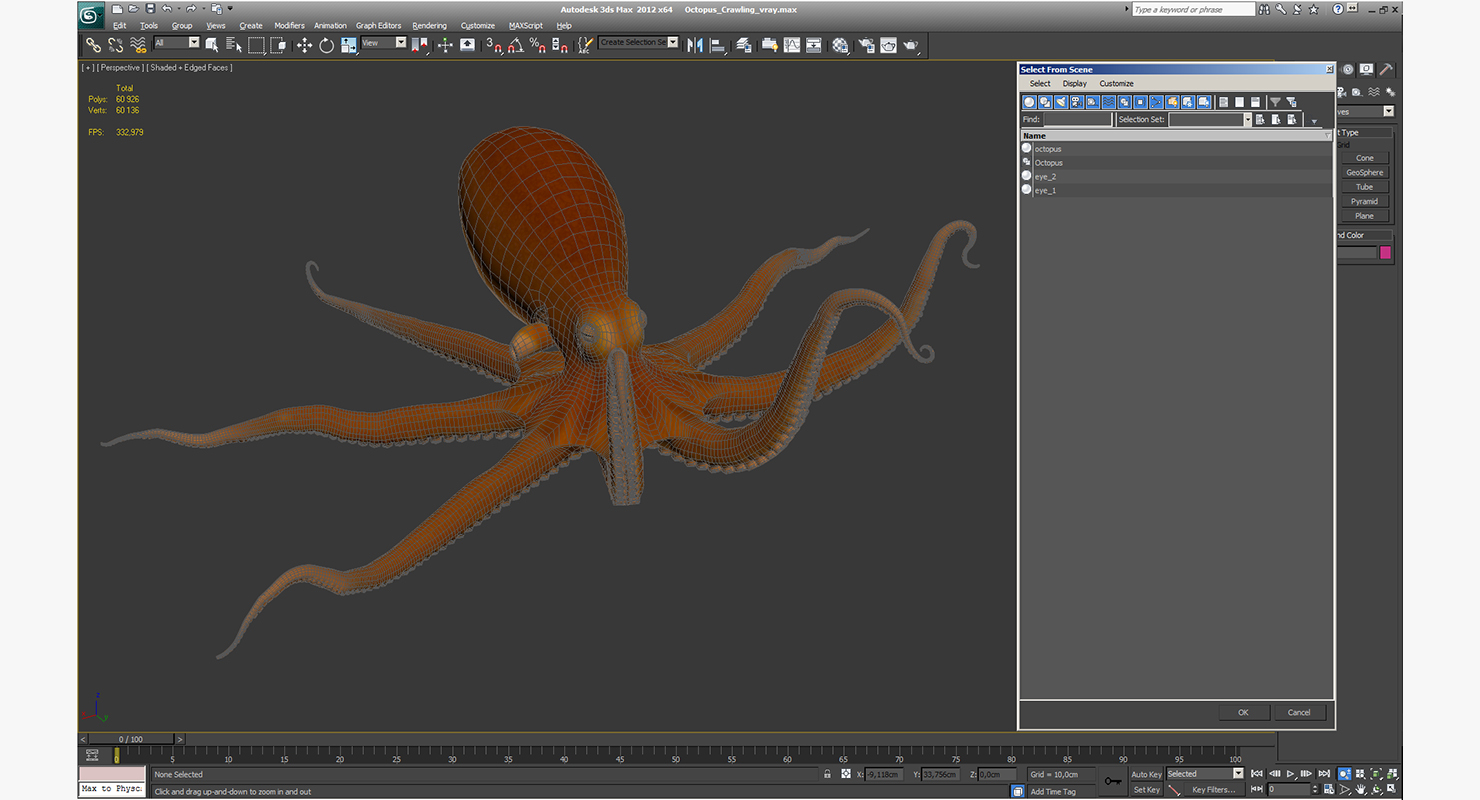1480x800 pixels.
Task: Expand the Selected key filter dropdown
Action: coord(1238,774)
